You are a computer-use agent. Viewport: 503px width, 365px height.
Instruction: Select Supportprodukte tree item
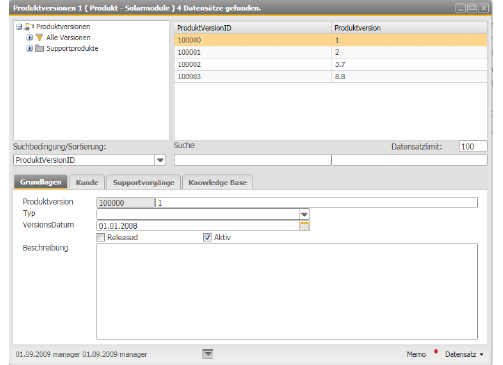(x=72, y=48)
